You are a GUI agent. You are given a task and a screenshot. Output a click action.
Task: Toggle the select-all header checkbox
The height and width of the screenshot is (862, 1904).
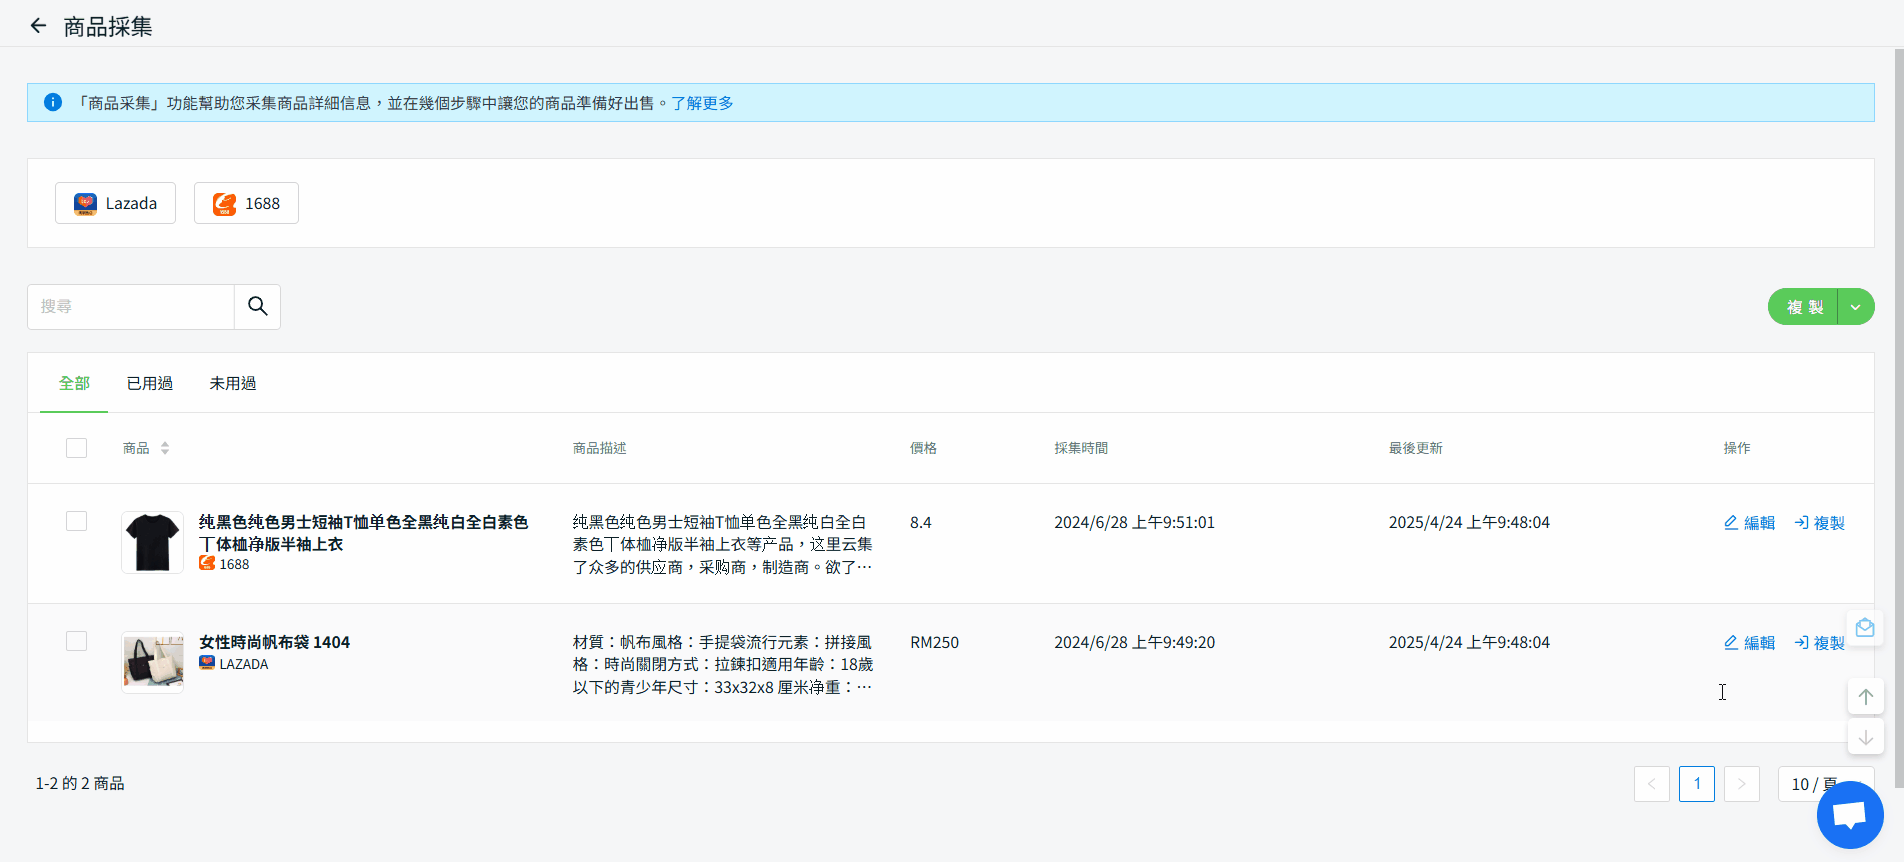(x=76, y=448)
